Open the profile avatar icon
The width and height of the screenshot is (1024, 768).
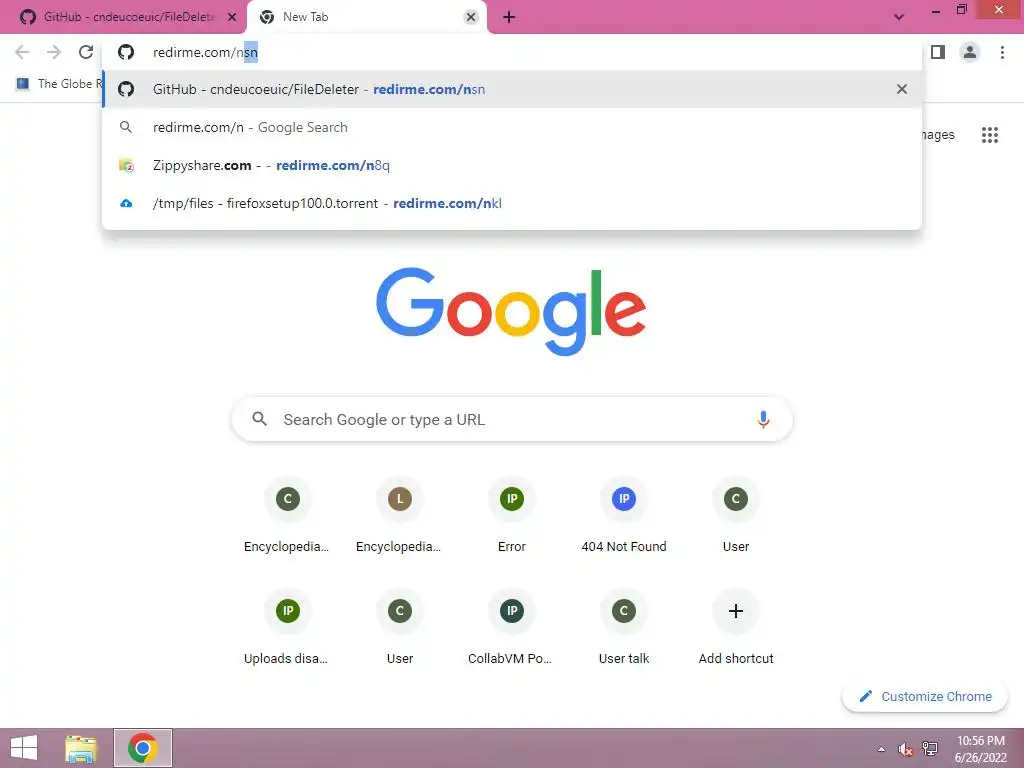click(970, 52)
